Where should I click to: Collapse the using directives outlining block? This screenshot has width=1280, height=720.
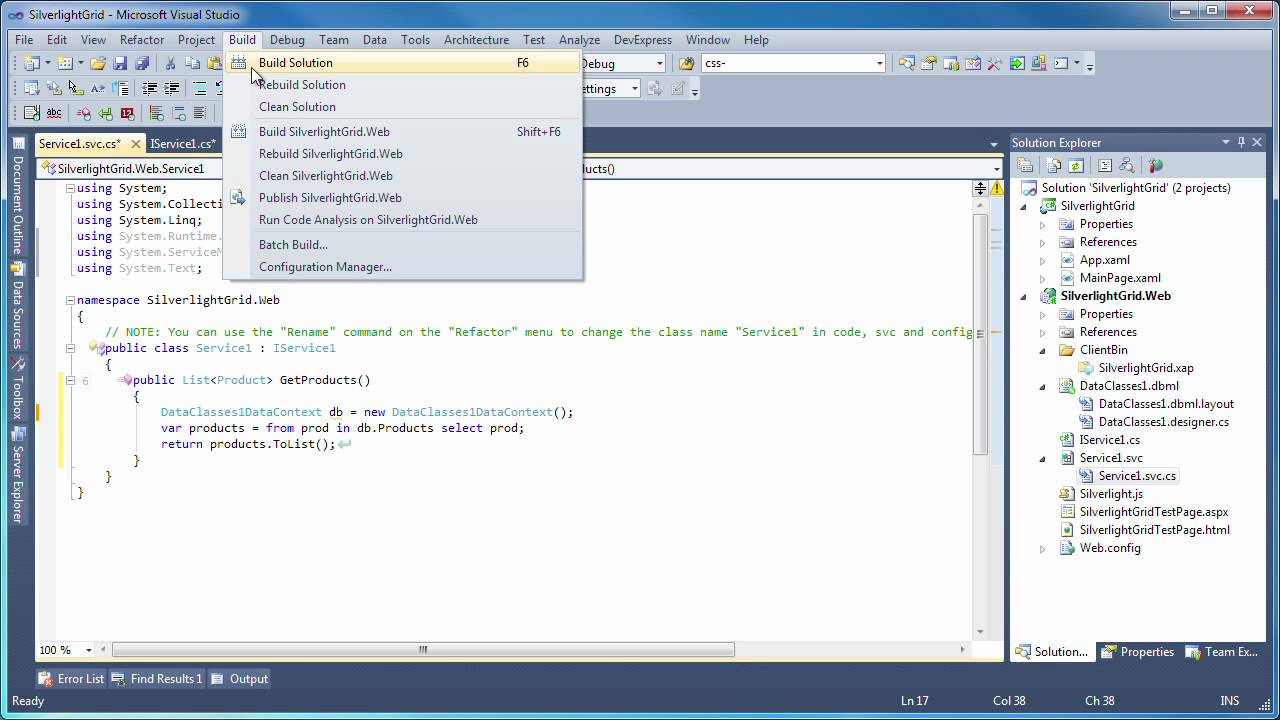(70, 188)
